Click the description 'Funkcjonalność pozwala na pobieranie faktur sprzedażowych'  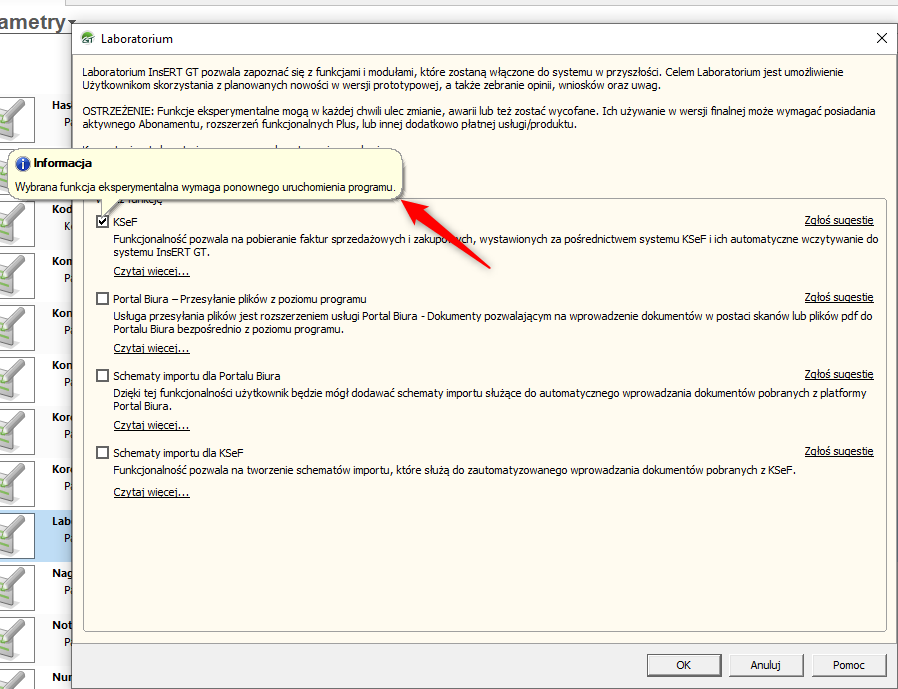(x=495, y=246)
